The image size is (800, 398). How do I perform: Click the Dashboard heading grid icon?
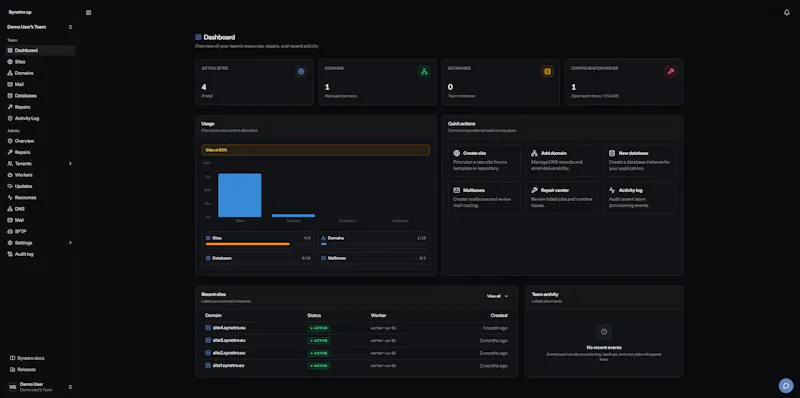pyautogui.click(x=198, y=37)
